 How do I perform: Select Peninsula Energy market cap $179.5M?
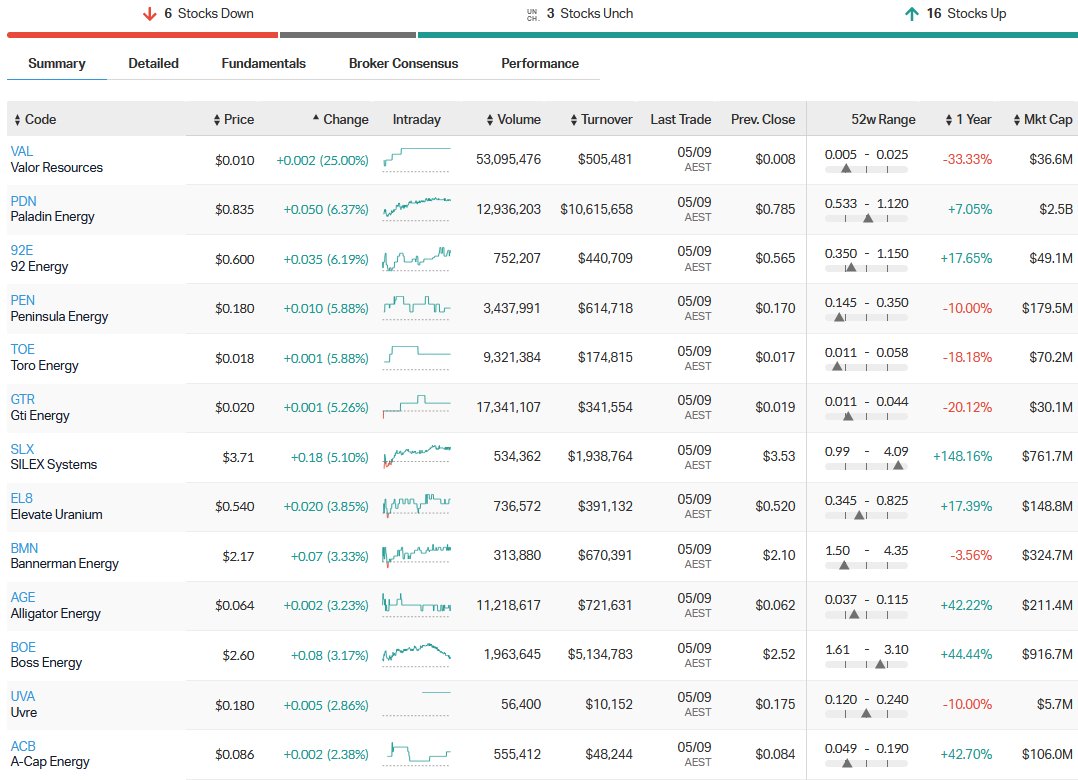[1046, 309]
